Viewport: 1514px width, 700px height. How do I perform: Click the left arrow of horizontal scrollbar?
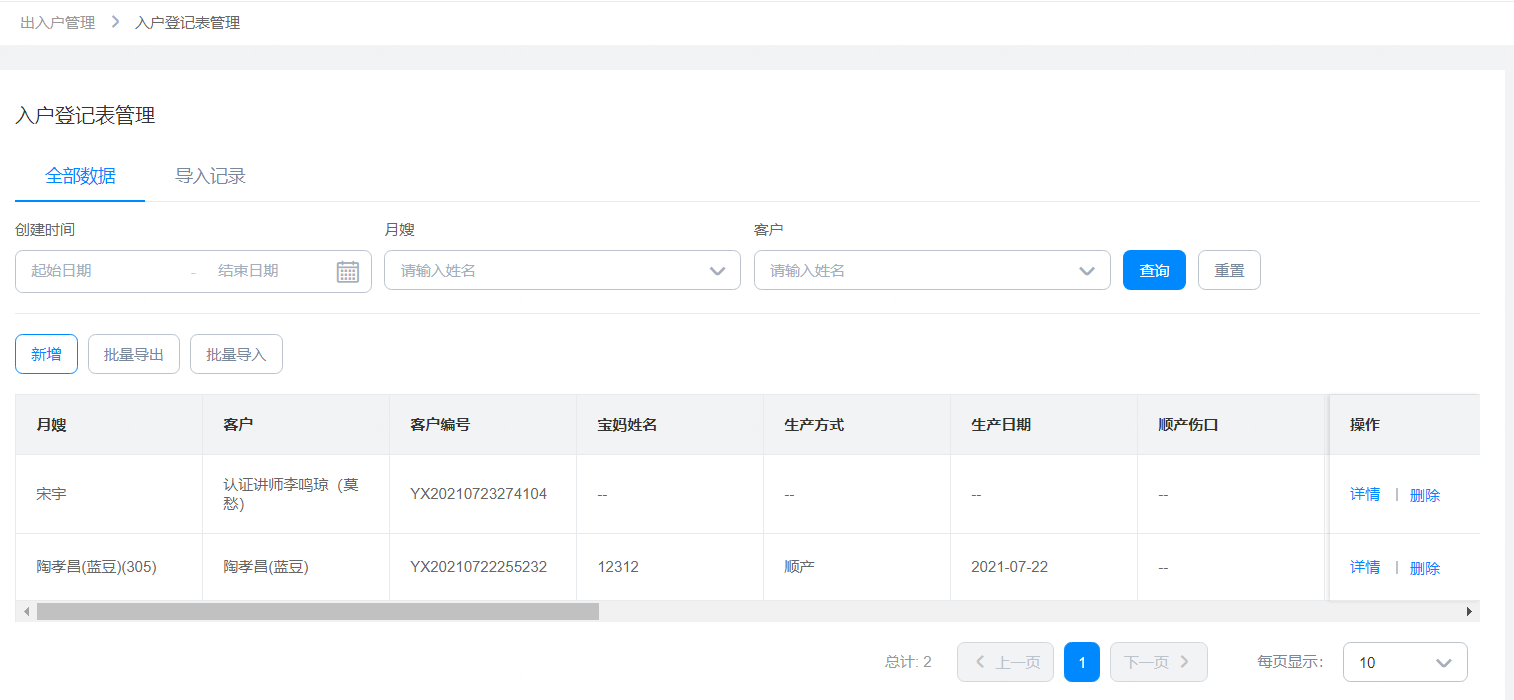[x=26, y=611]
